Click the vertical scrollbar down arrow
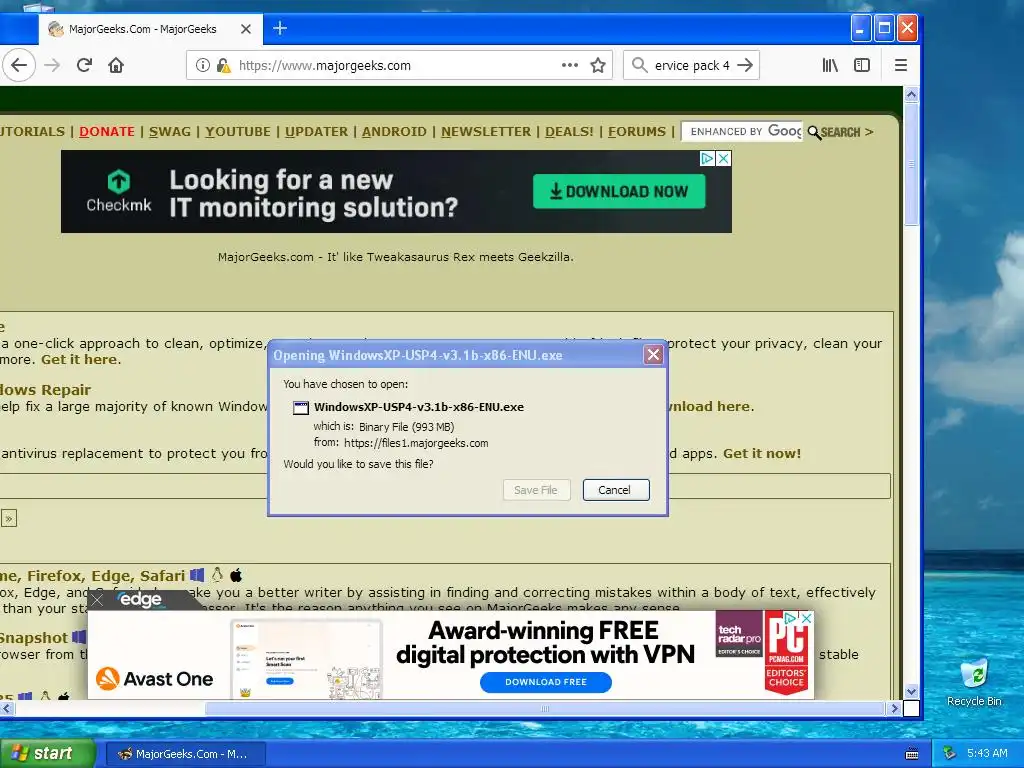This screenshot has width=1024, height=768. click(x=912, y=692)
